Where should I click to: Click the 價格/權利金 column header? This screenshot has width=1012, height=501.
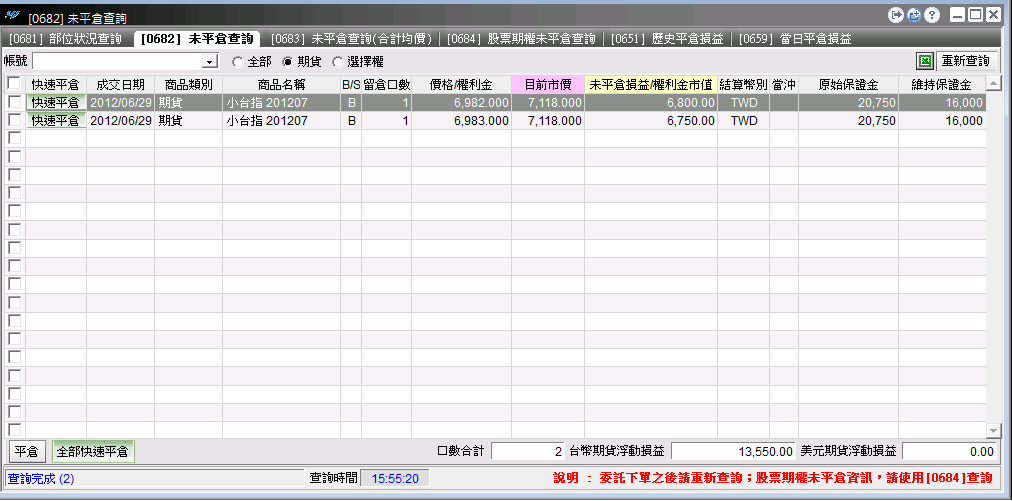point(461,84)
